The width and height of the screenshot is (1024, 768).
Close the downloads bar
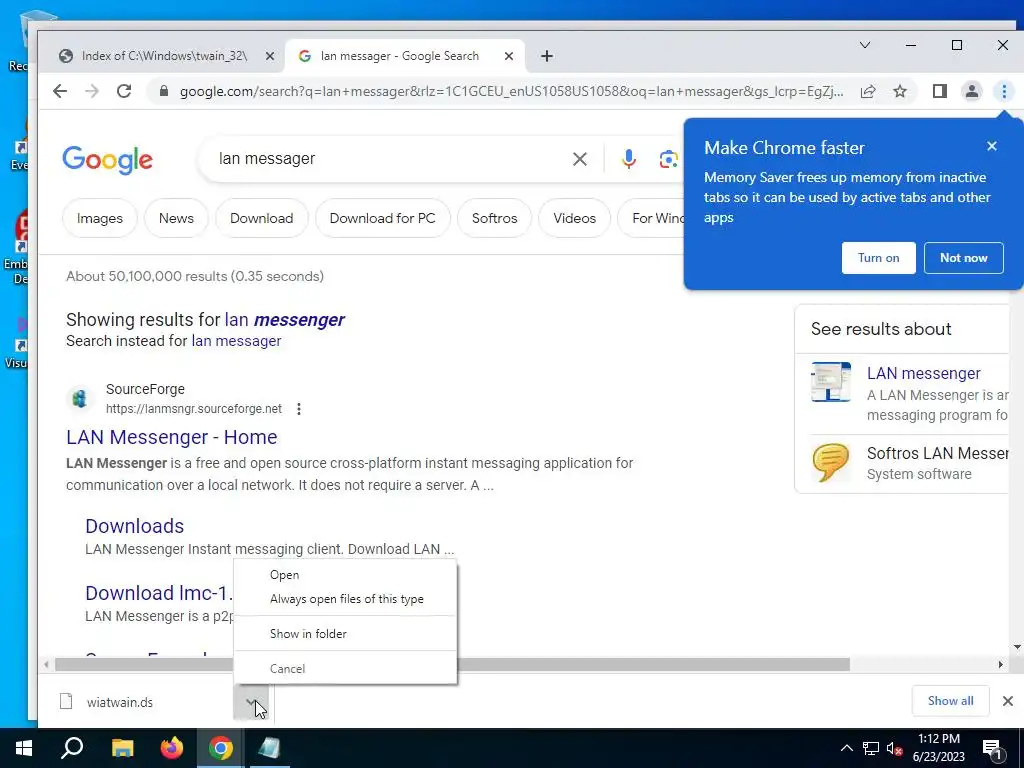tap(1008, 701)
